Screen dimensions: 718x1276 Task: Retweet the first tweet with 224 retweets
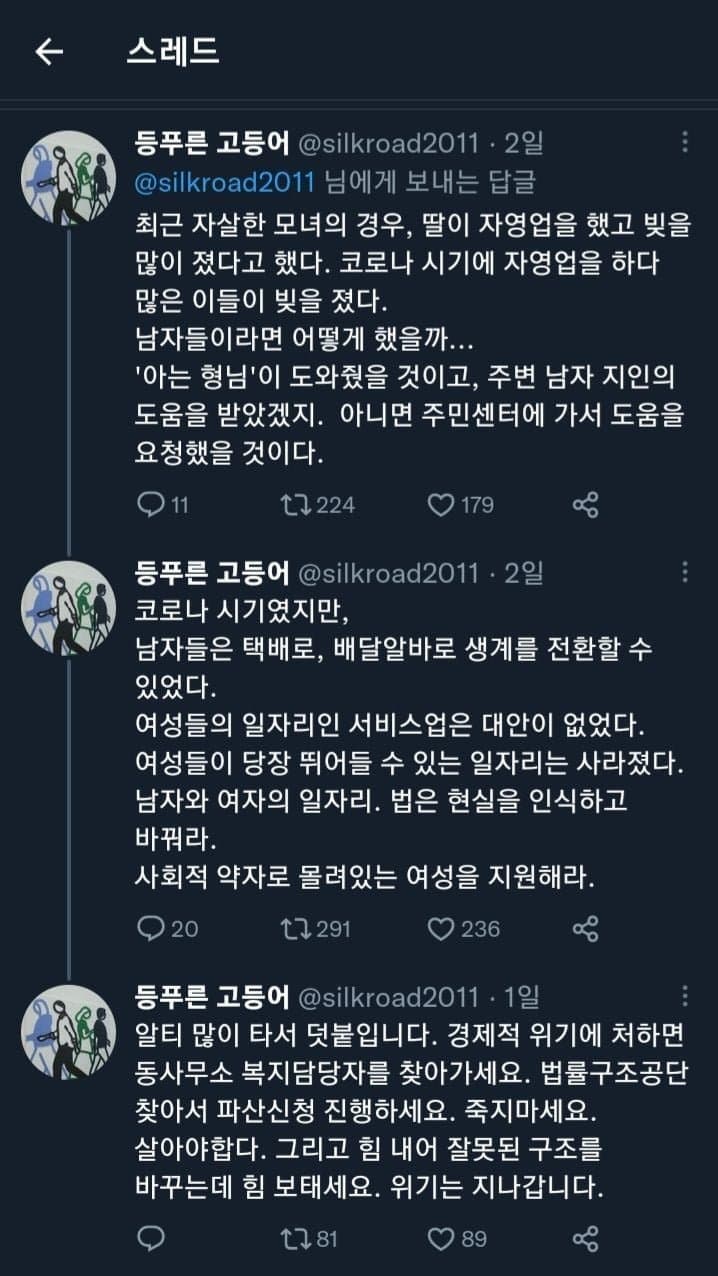(x=295, y=505)
